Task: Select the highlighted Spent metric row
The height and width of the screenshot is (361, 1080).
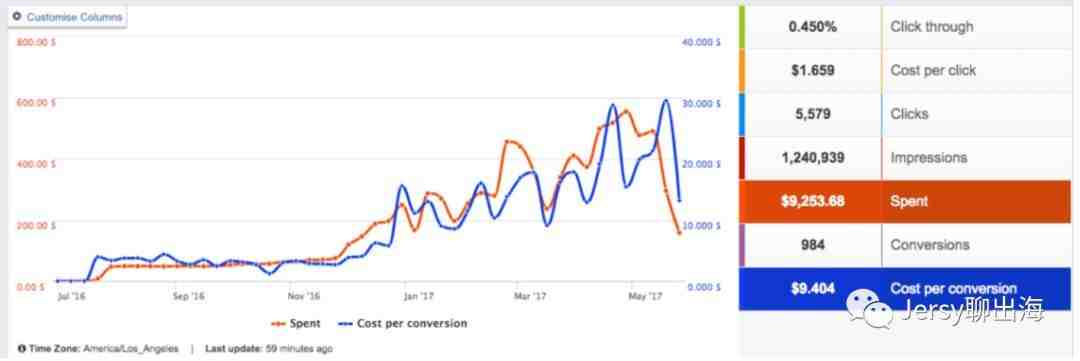Action: click(904, 201)
